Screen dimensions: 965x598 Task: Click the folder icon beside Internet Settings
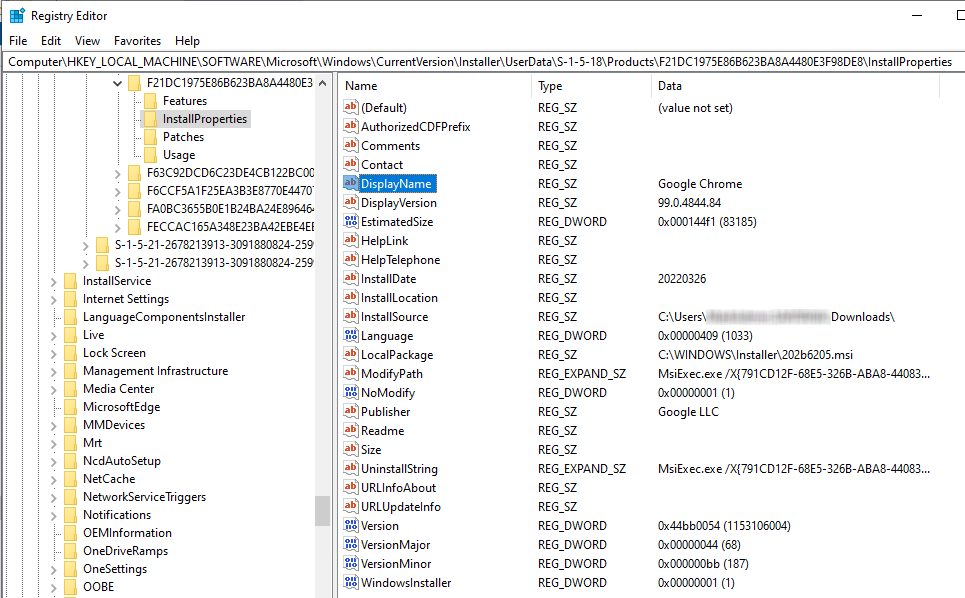point(69,299)
